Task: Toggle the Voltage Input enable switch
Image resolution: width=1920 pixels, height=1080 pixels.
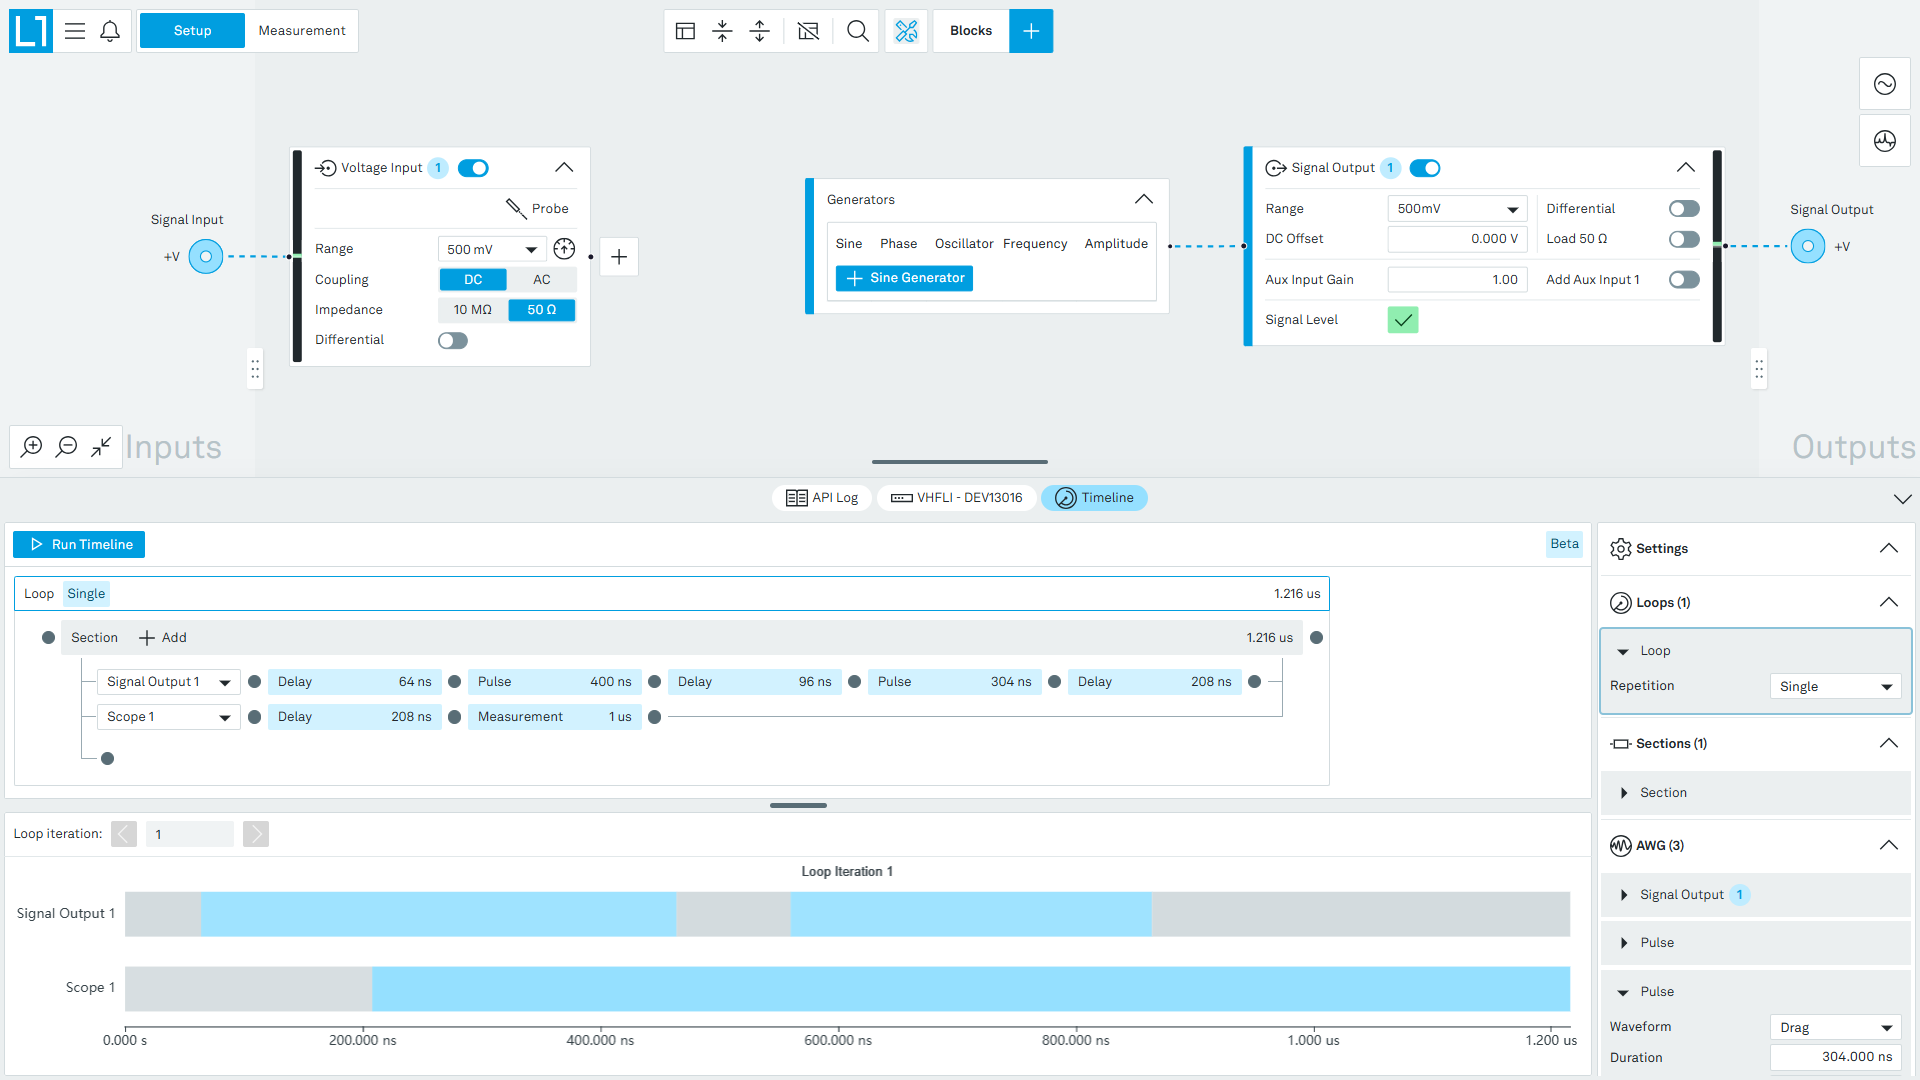Action: point(473,168)
